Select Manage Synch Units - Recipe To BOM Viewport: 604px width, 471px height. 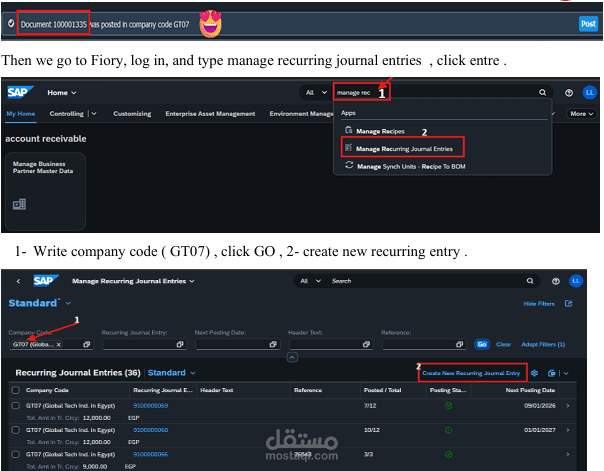pos(411,166)
